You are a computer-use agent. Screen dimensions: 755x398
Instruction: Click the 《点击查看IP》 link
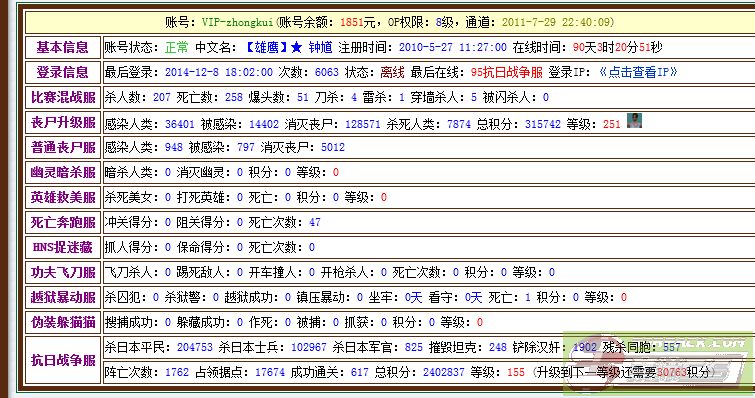pos(638,72)
